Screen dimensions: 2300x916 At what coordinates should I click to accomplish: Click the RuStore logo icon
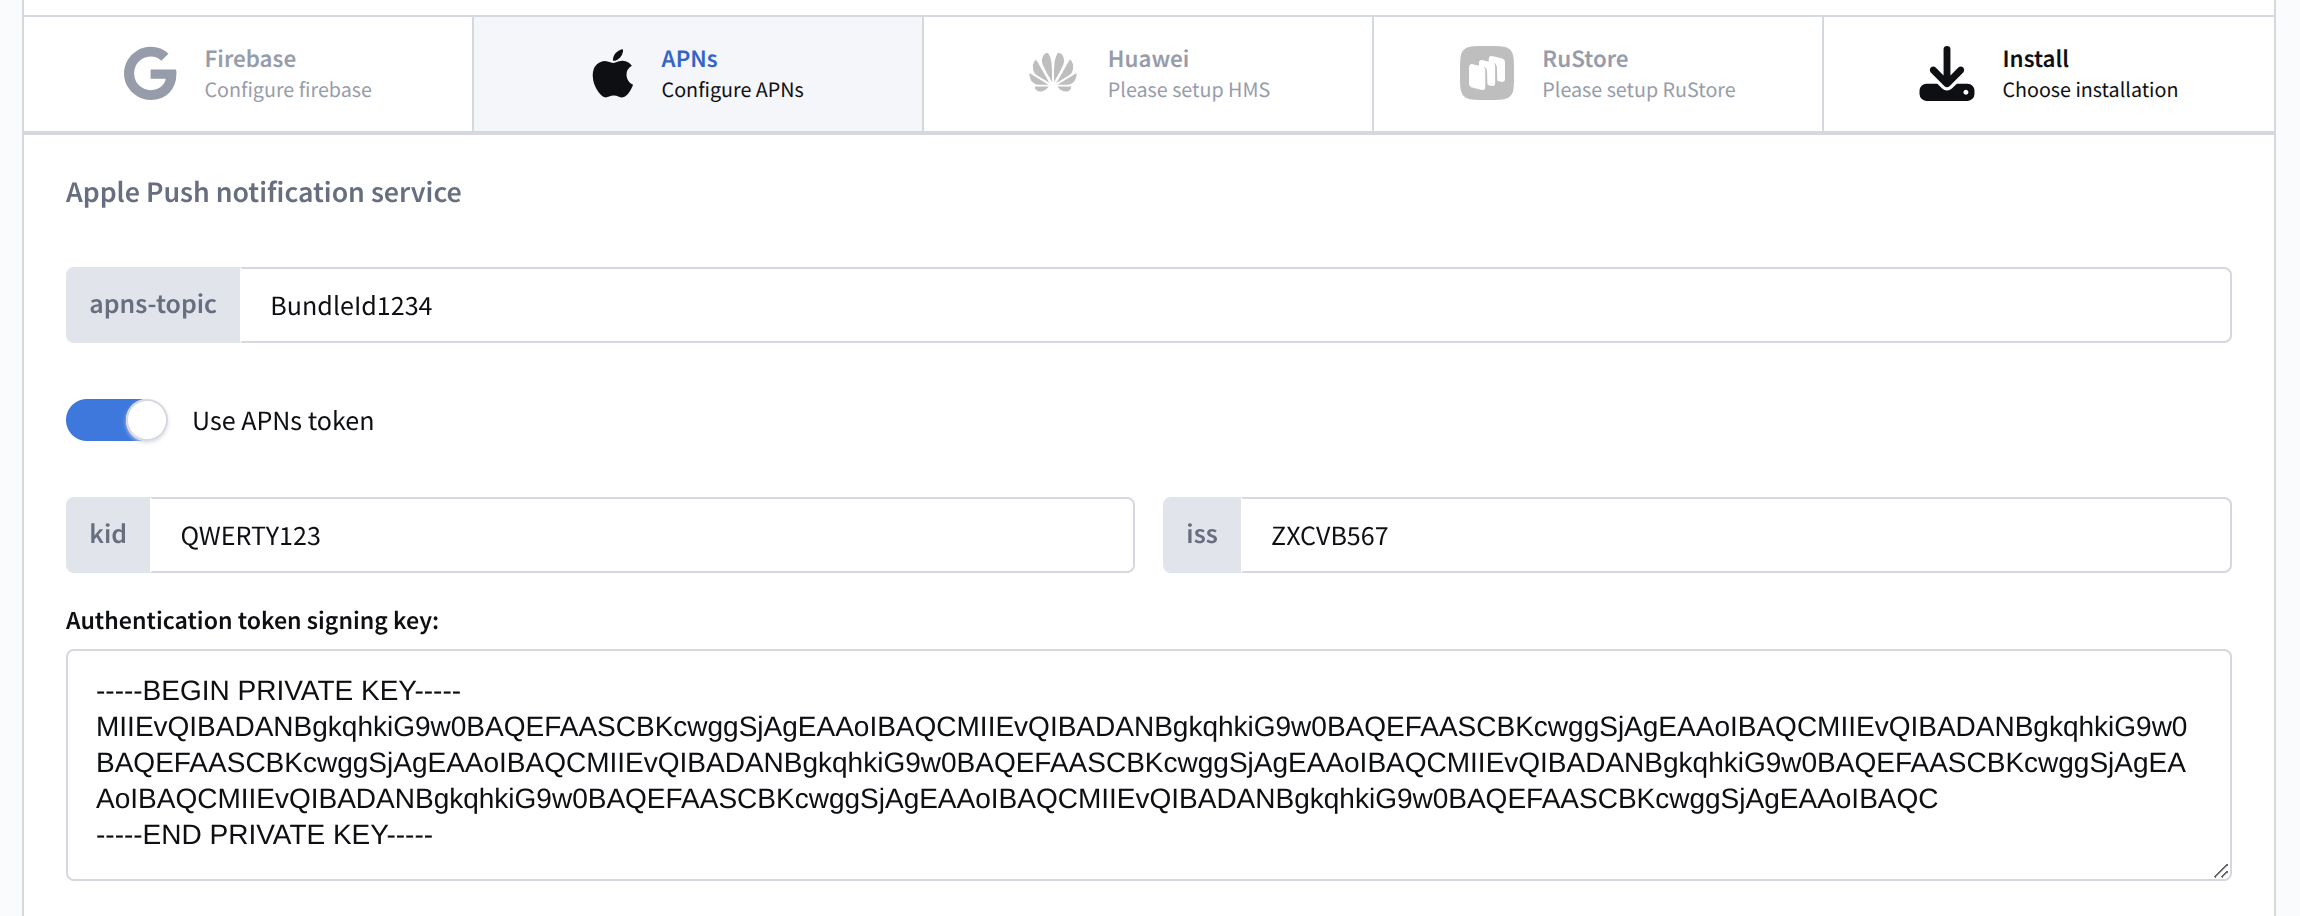point(1486,74)
